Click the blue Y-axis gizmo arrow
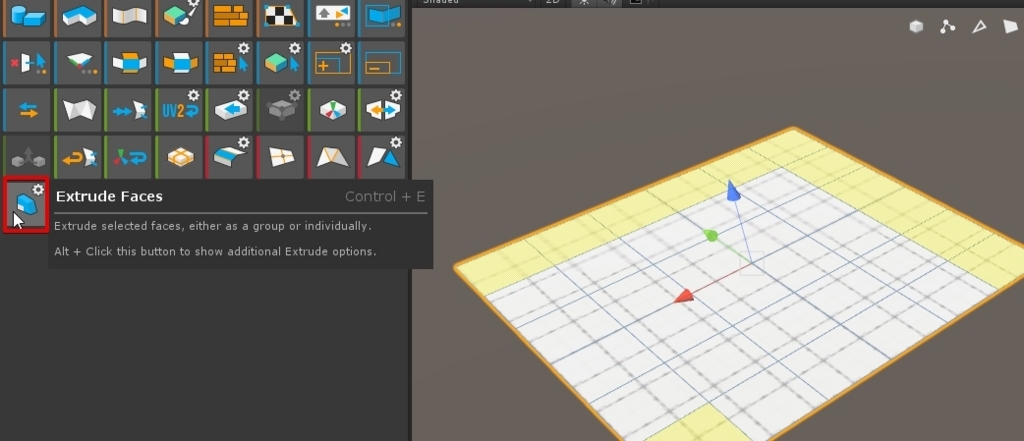Image resolution: width=1024 pixels, height=441 pixels. pyautogui.click(x=733, y=191)
